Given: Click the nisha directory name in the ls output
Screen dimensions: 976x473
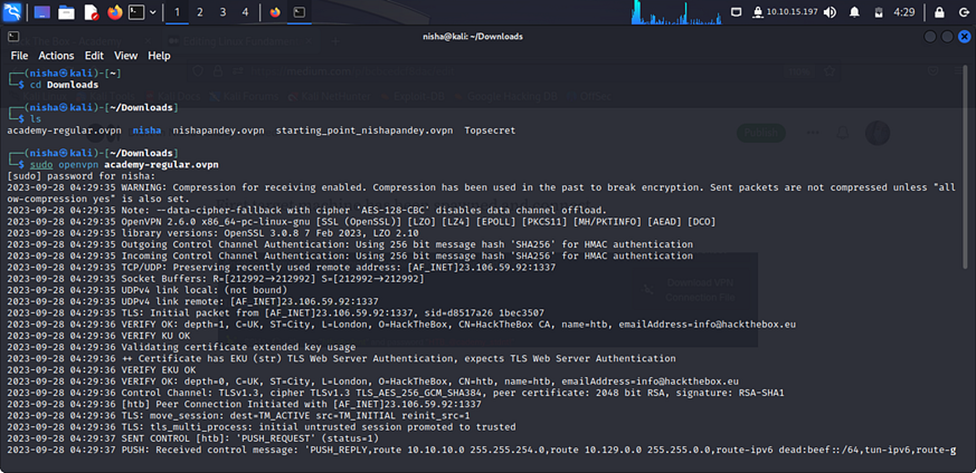Looking at the screenshot, I should point(147,130).
